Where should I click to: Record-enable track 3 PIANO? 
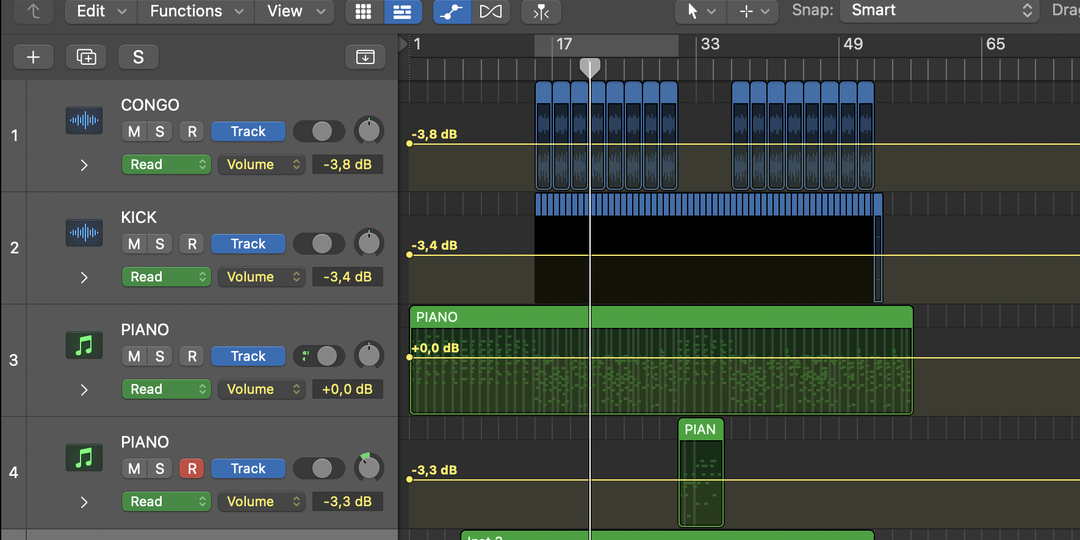(x=192, y=356)
